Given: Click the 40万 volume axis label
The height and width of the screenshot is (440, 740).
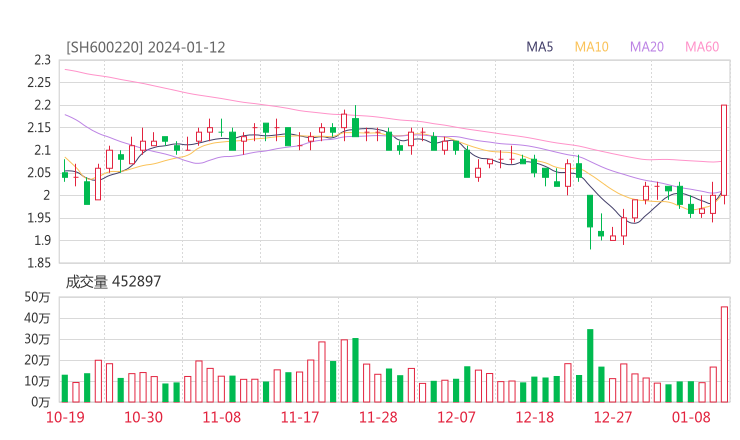Looking at the screenshot, I should (x=37, y=318).
